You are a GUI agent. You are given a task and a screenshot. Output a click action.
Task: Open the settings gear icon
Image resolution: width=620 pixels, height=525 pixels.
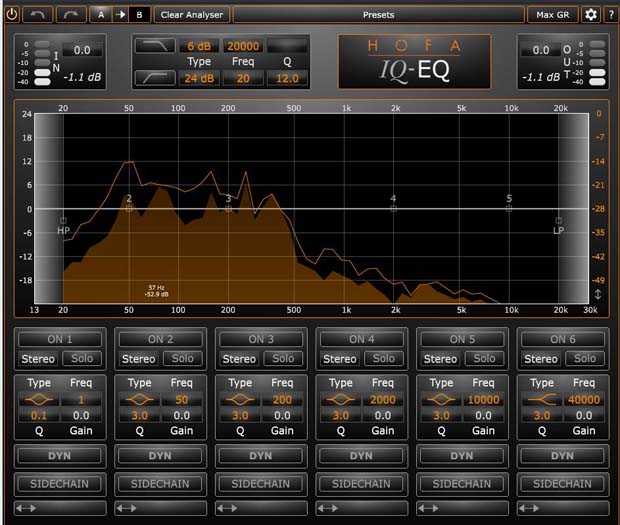click(x=591, y=15)
